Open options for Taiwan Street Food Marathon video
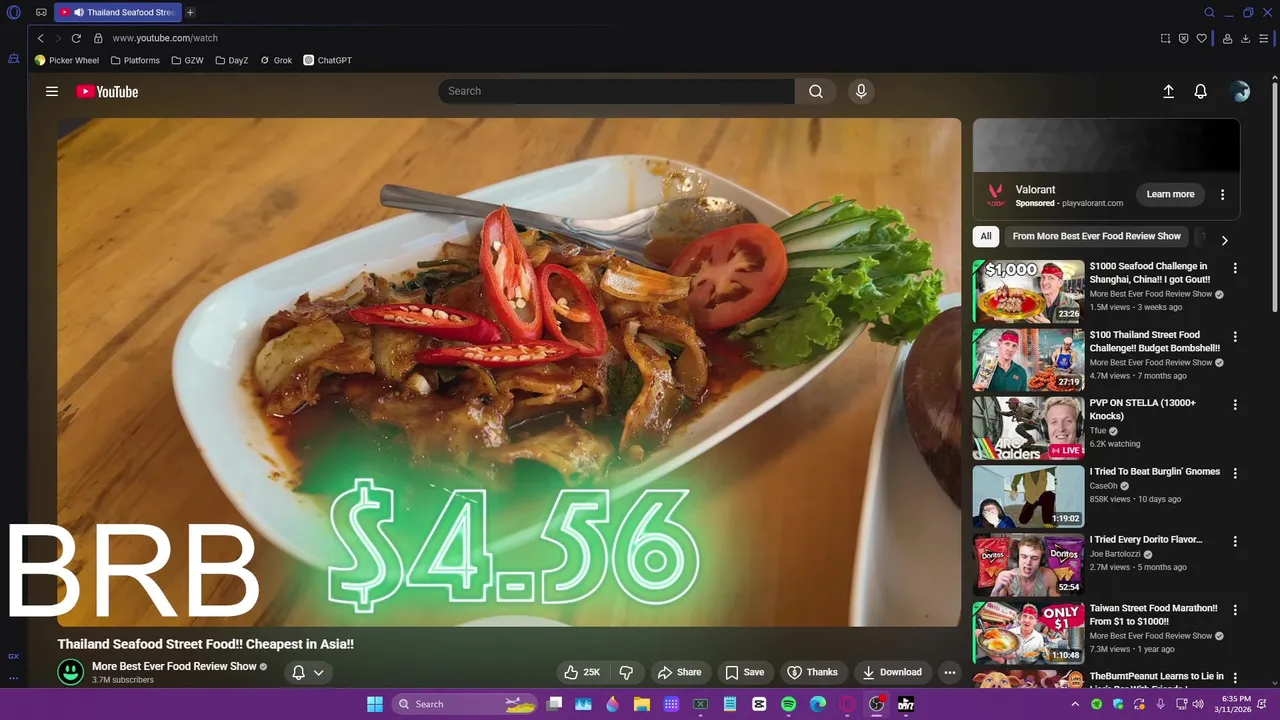The image size is (1280, 720). pos(1235,609)
